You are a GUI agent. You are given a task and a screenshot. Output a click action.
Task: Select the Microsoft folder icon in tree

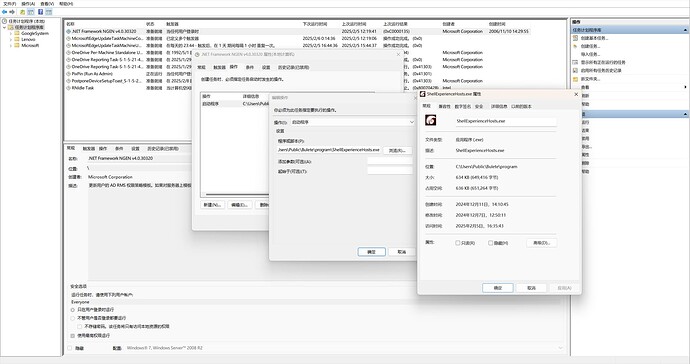(x=17, y=46)
